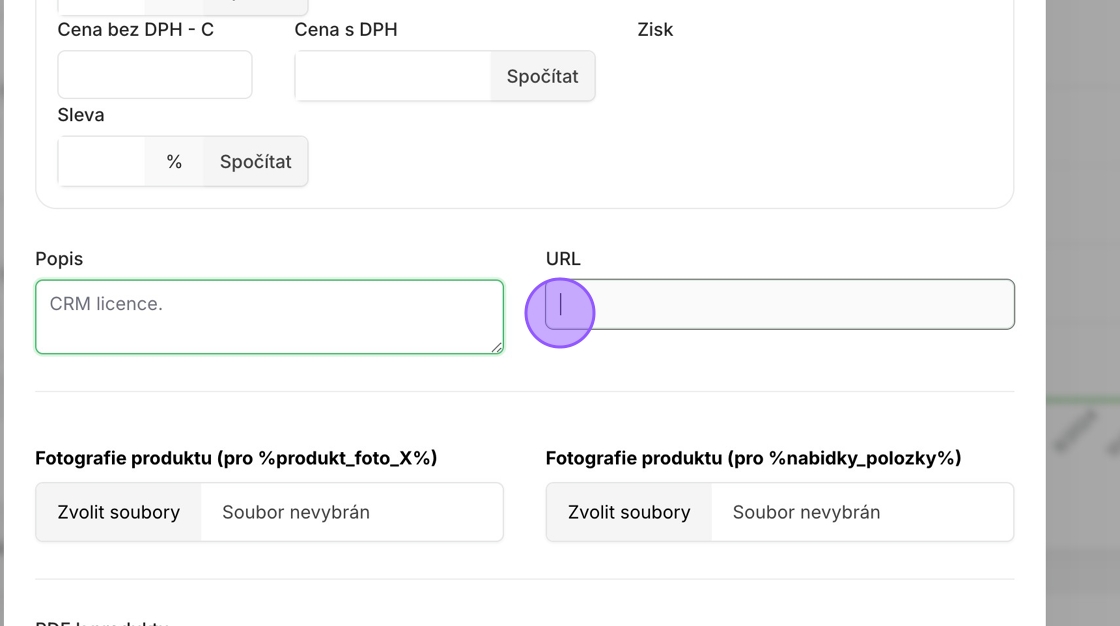This screenshot has width=1120, height=626.
Task: Click Soubor nevybrán text under produkt_foto_X
Action: [x=296, y=512]
